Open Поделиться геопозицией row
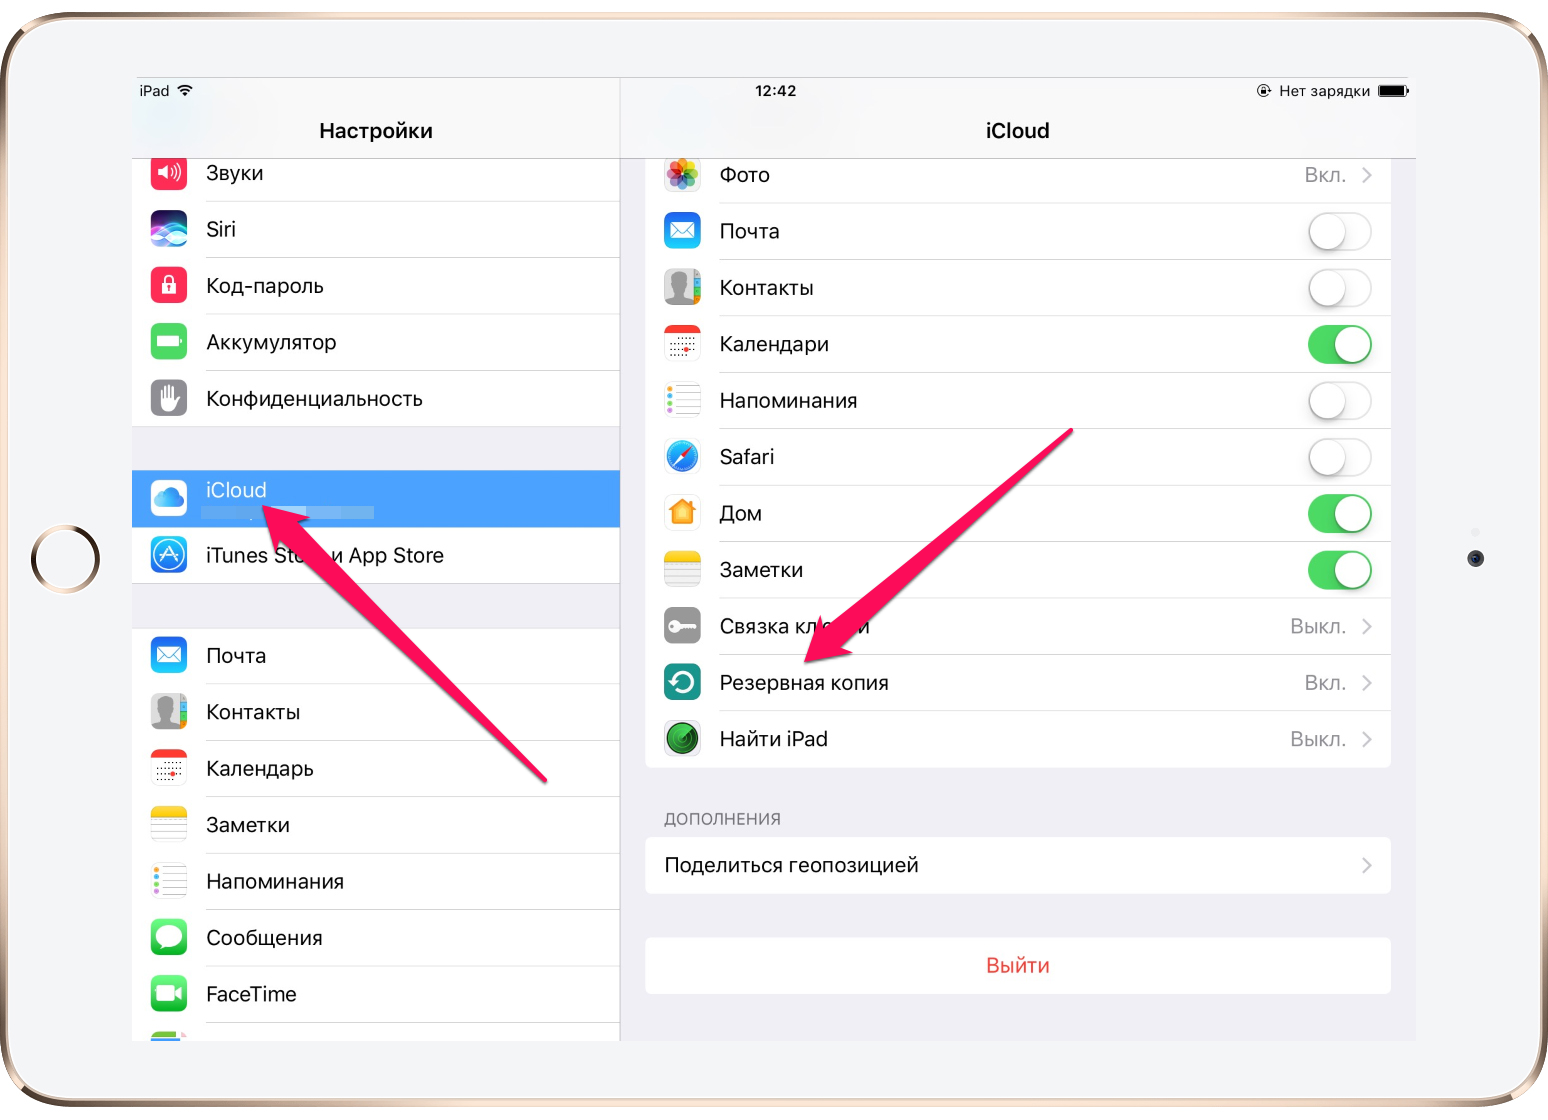 point(1018,865)
